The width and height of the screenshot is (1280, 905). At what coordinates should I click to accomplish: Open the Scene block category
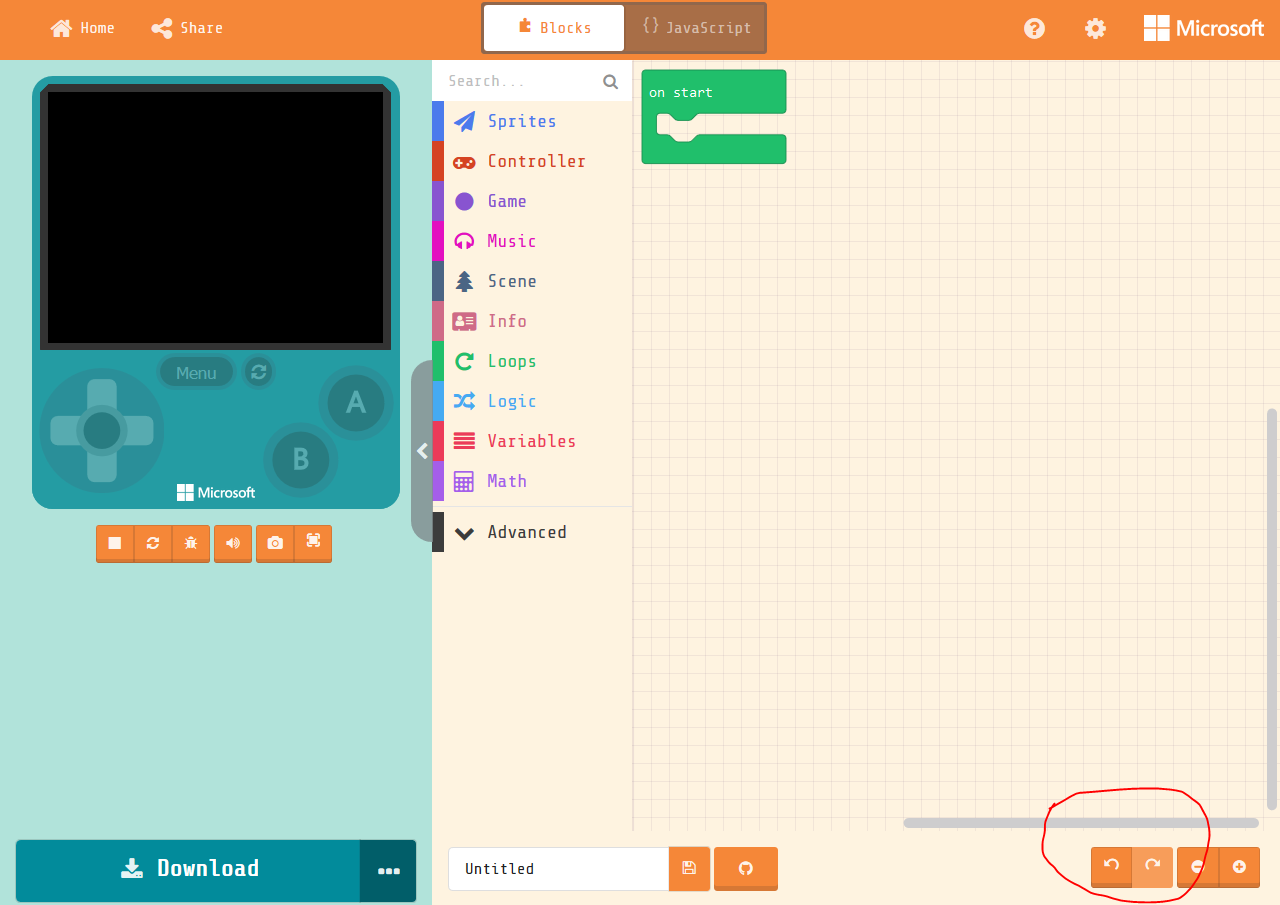pos(532,281)
